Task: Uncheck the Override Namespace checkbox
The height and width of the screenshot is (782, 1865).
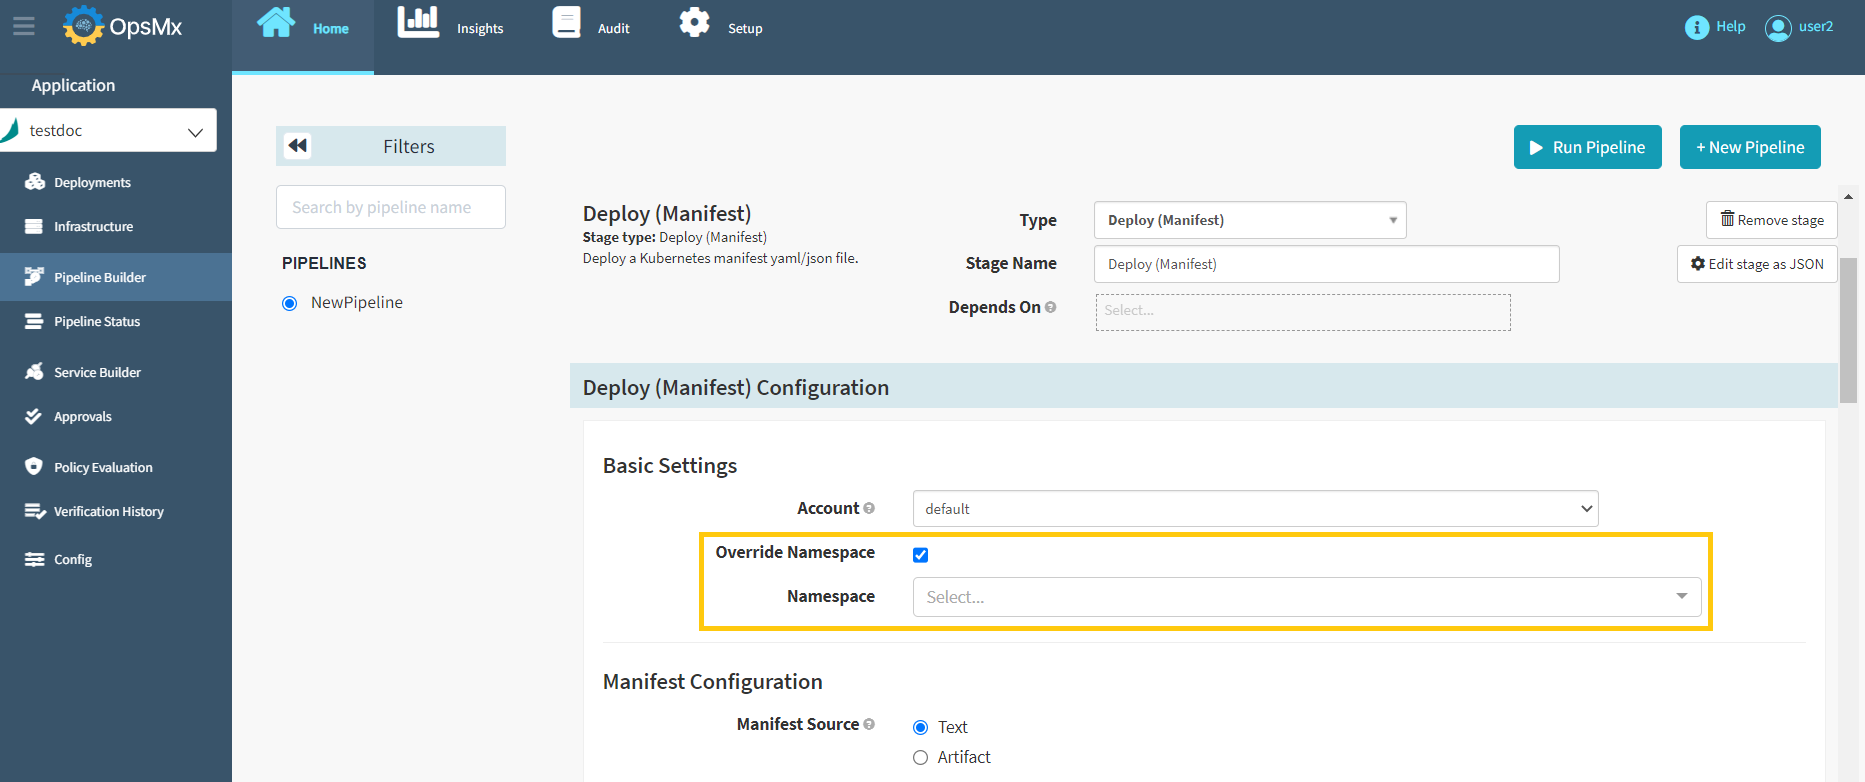Action: [x=920, y=555]
